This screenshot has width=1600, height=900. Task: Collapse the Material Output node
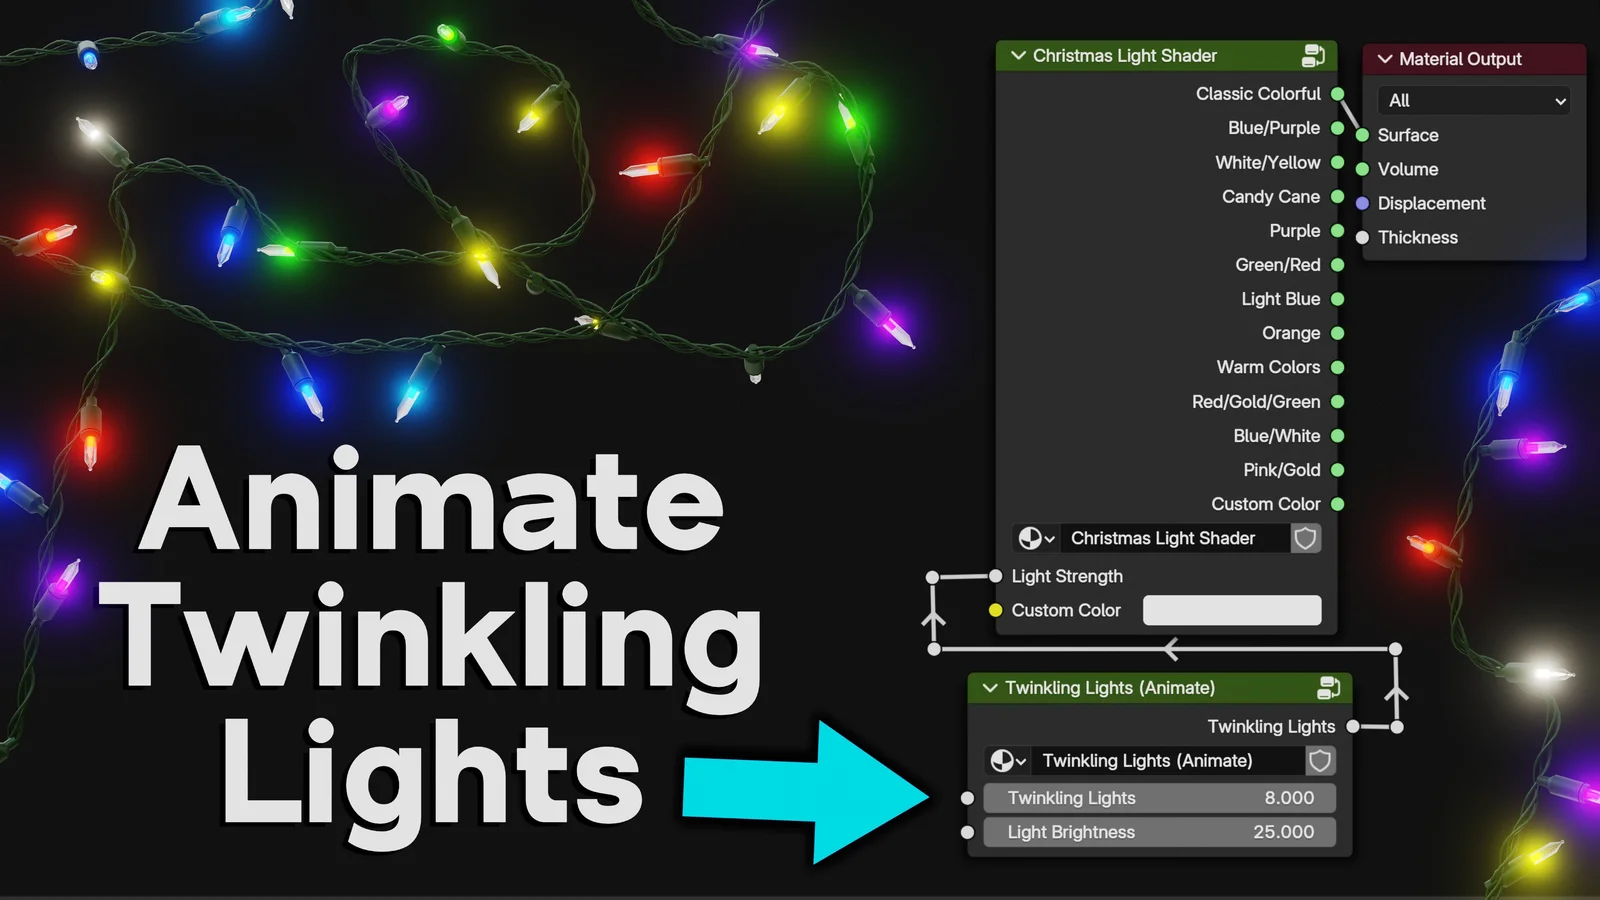[1384, 59]
